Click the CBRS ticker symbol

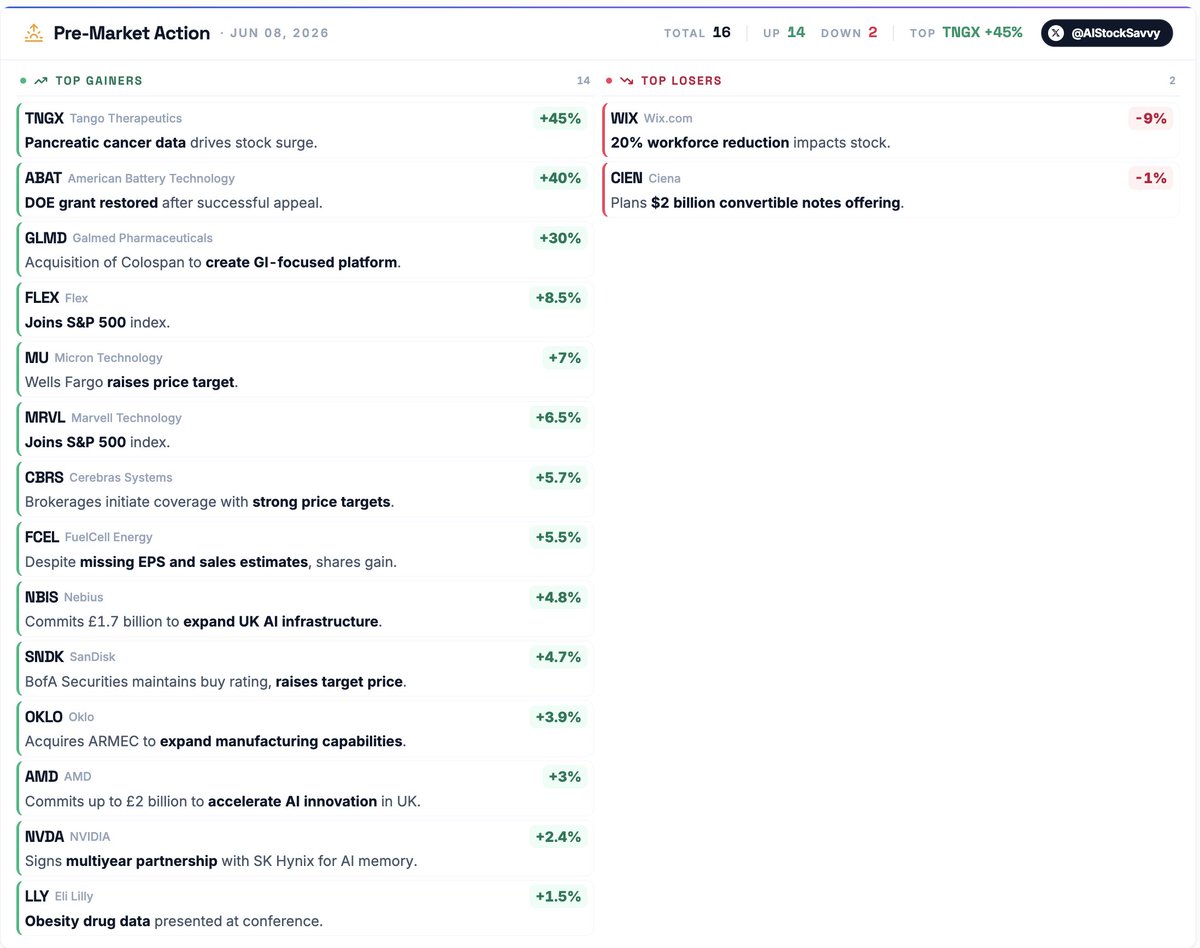[44, 478]
